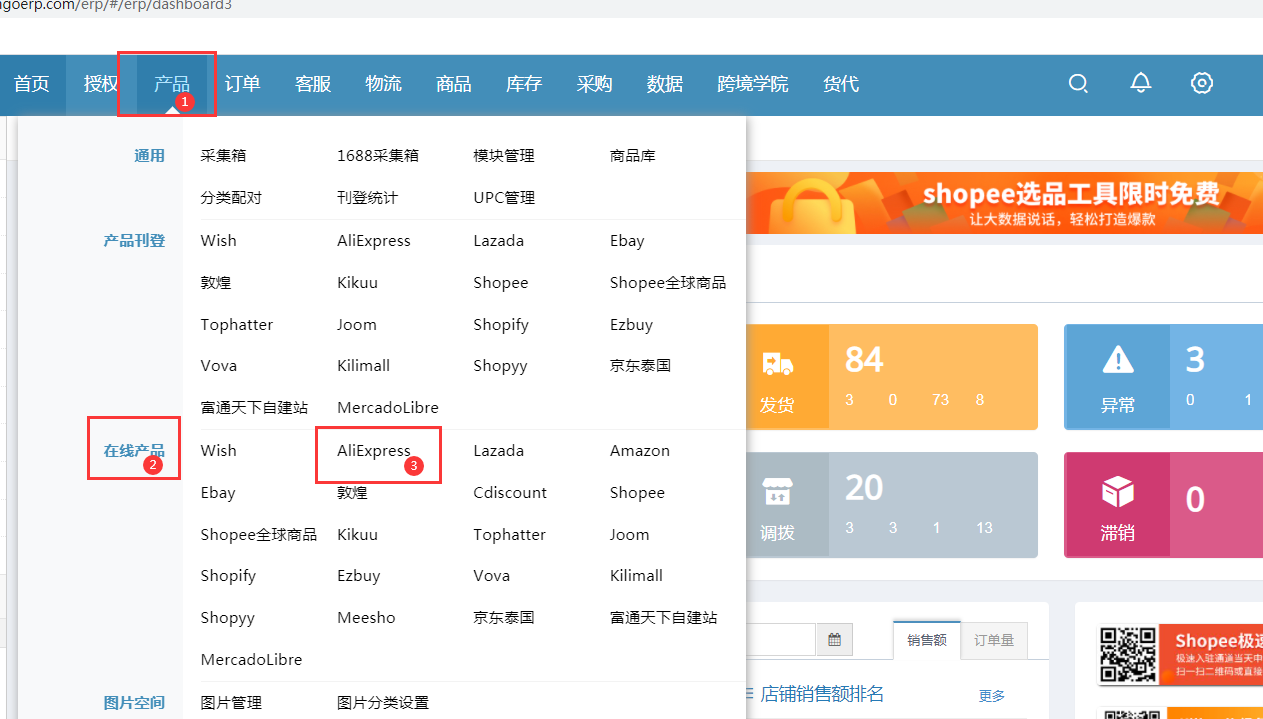Click the 73 count on the 发货 card
The height and width of the screenshot is (719, 1263).
tap(940, 400)
